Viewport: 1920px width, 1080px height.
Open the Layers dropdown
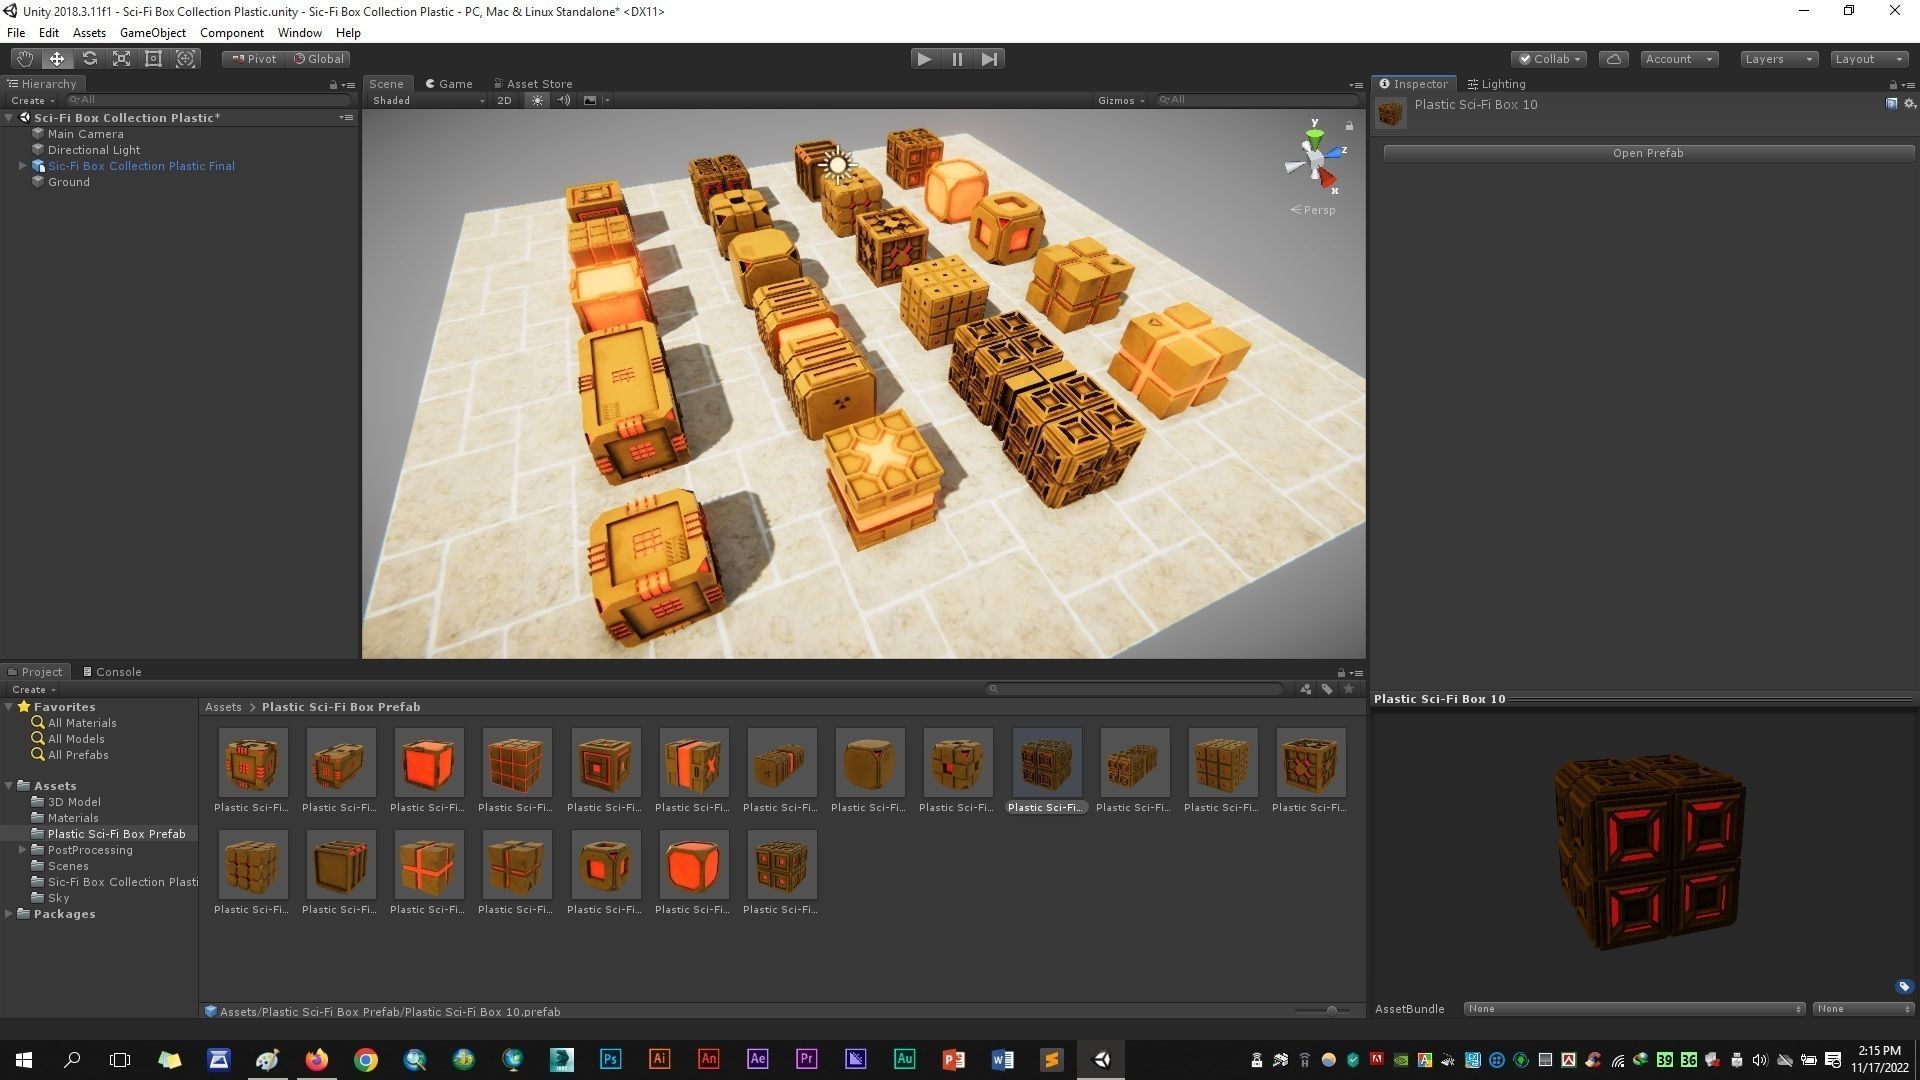(x=1778, y=59)
